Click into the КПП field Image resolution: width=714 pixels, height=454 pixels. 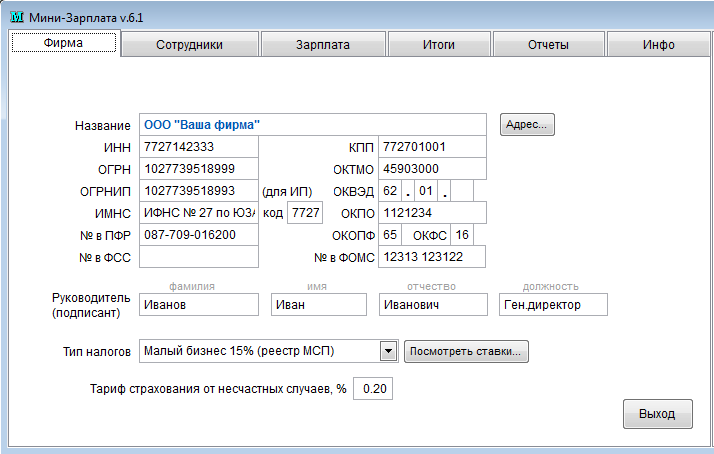point(432,147)
